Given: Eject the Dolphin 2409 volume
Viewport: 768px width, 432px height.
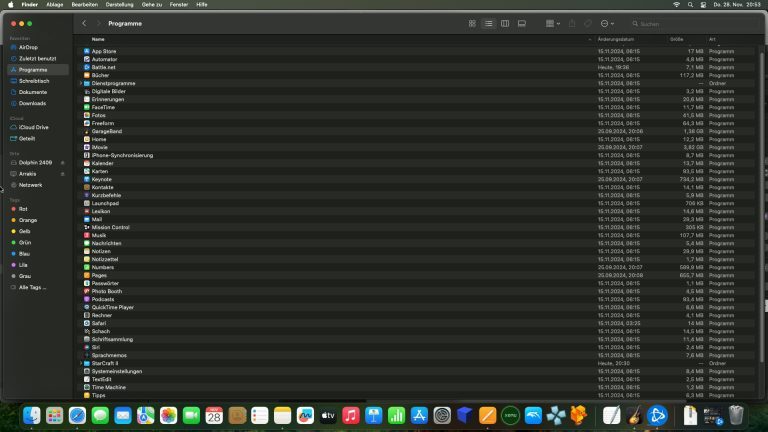Looking at the screenshot, I should coord(63,163).
